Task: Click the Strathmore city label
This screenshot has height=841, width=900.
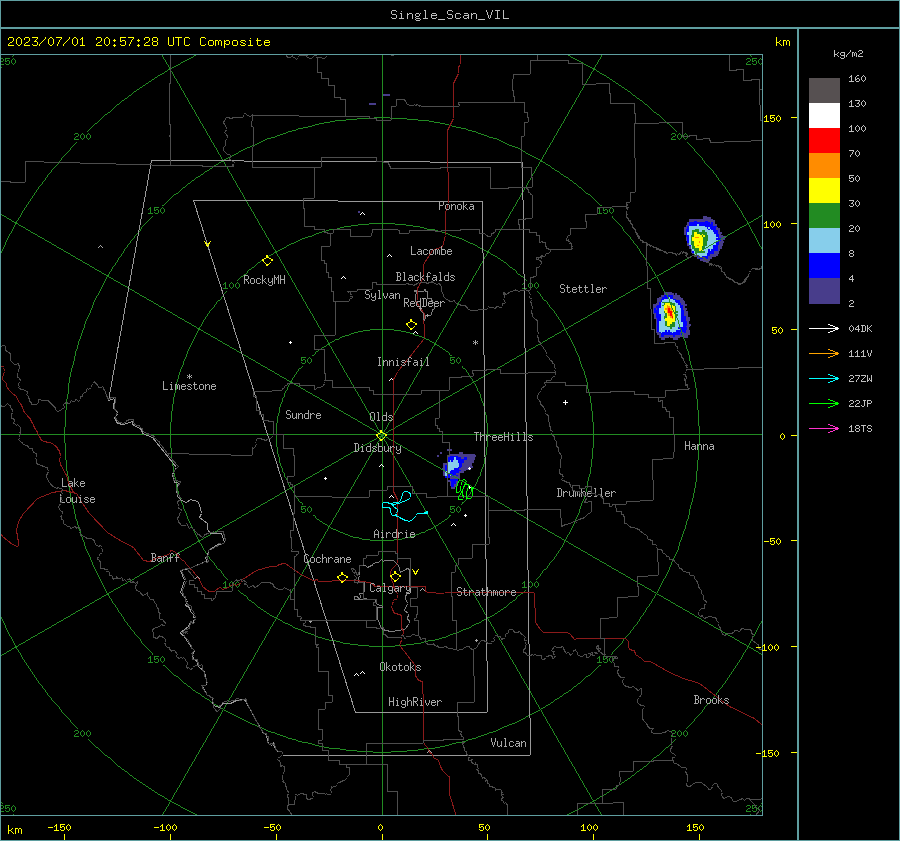Action: click(486, 592)
